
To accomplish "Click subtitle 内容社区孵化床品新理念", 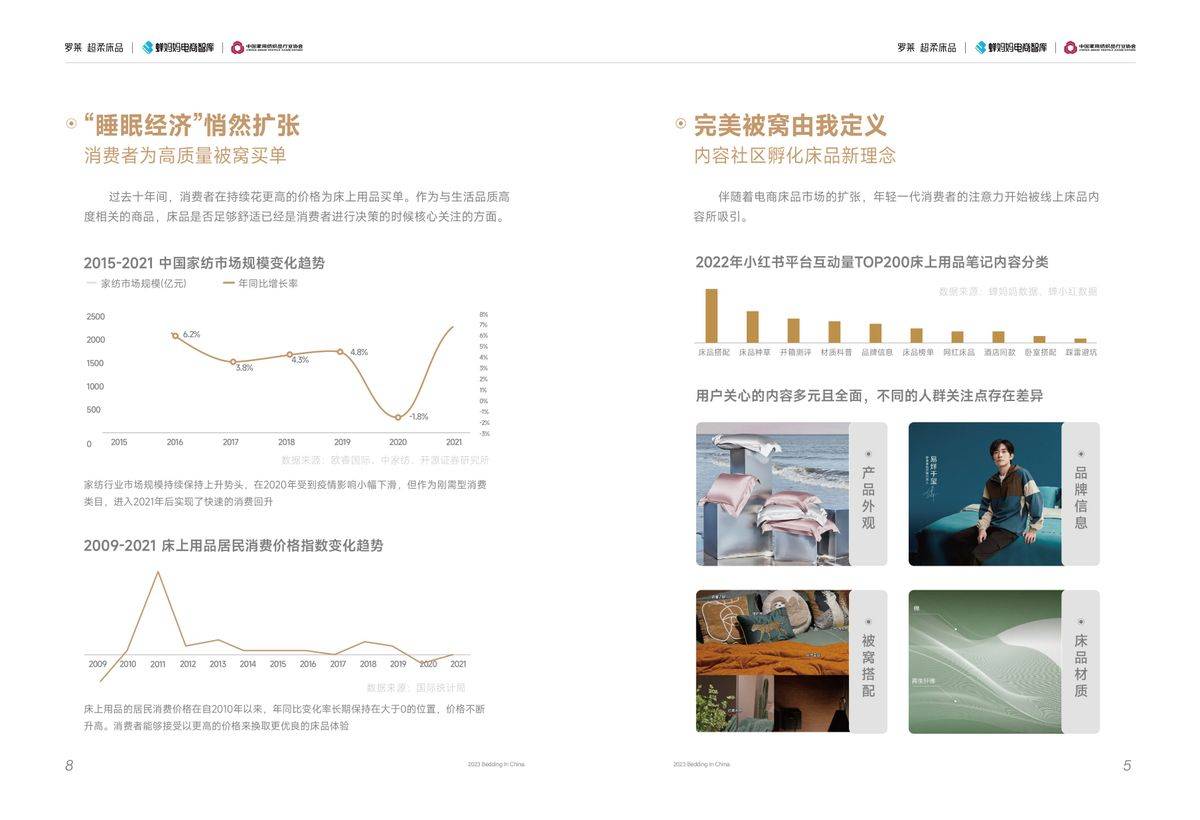I will (795, 156).
